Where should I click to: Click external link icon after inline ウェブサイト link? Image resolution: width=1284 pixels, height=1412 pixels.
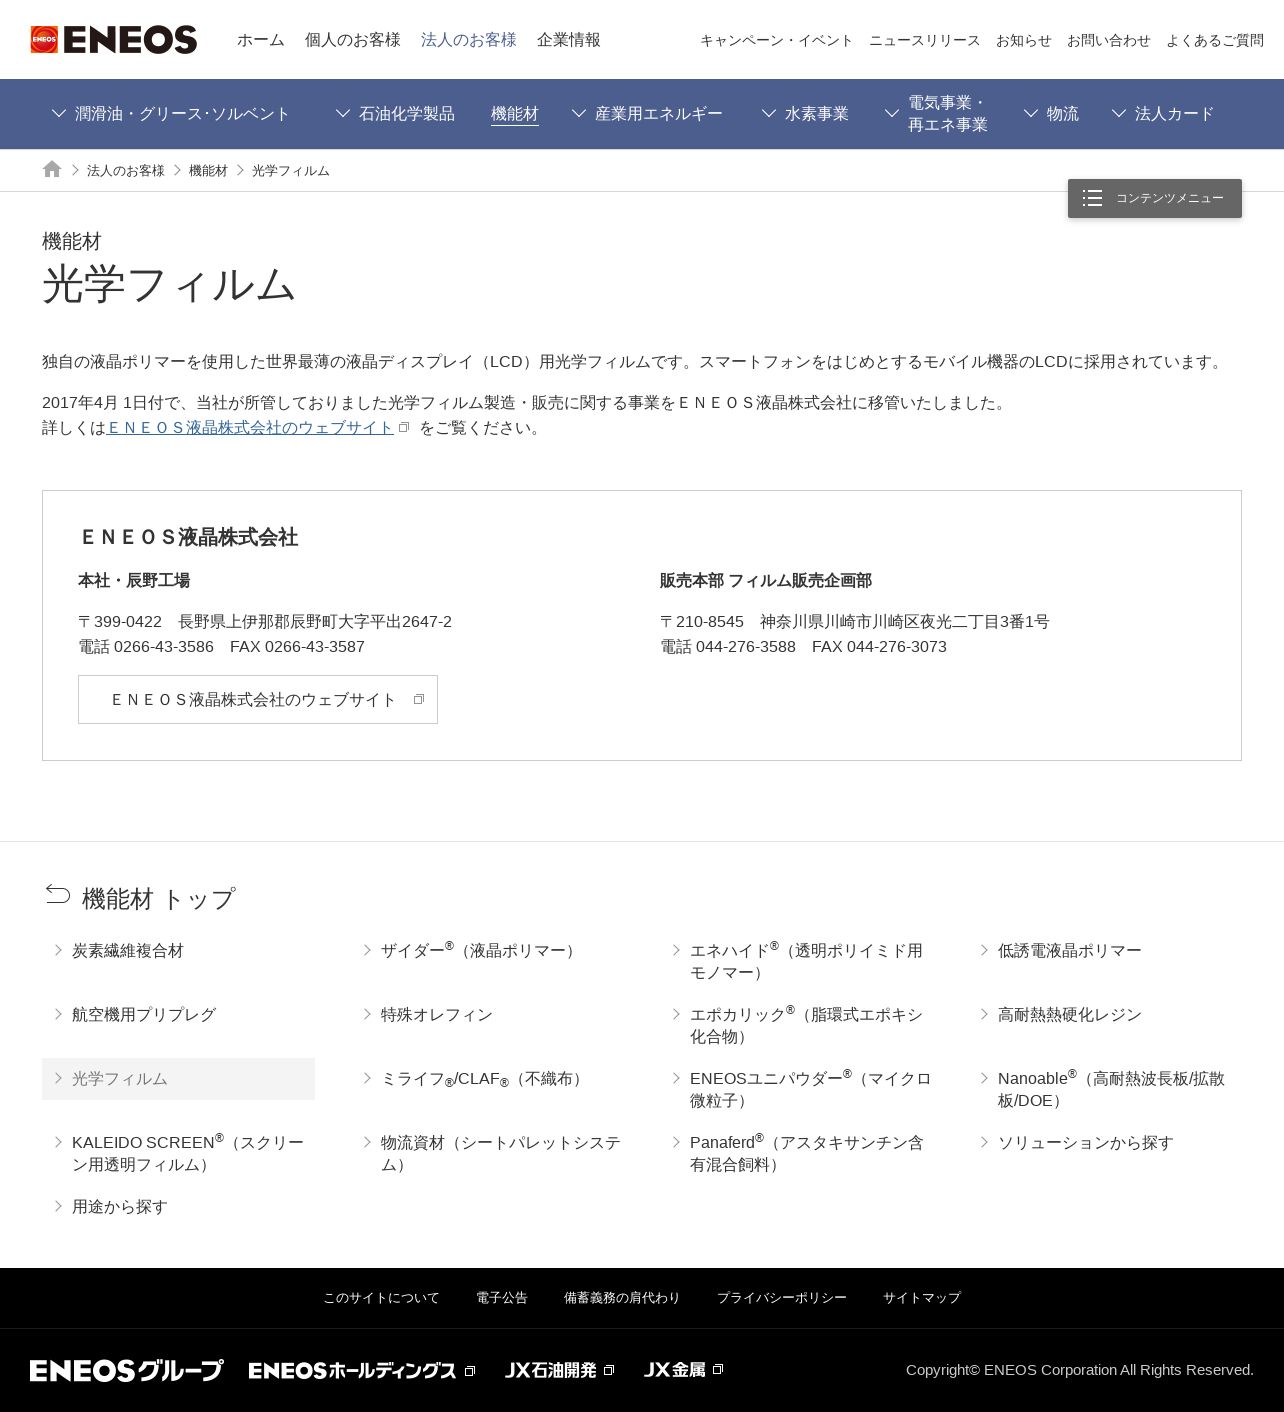coord(404,427)
